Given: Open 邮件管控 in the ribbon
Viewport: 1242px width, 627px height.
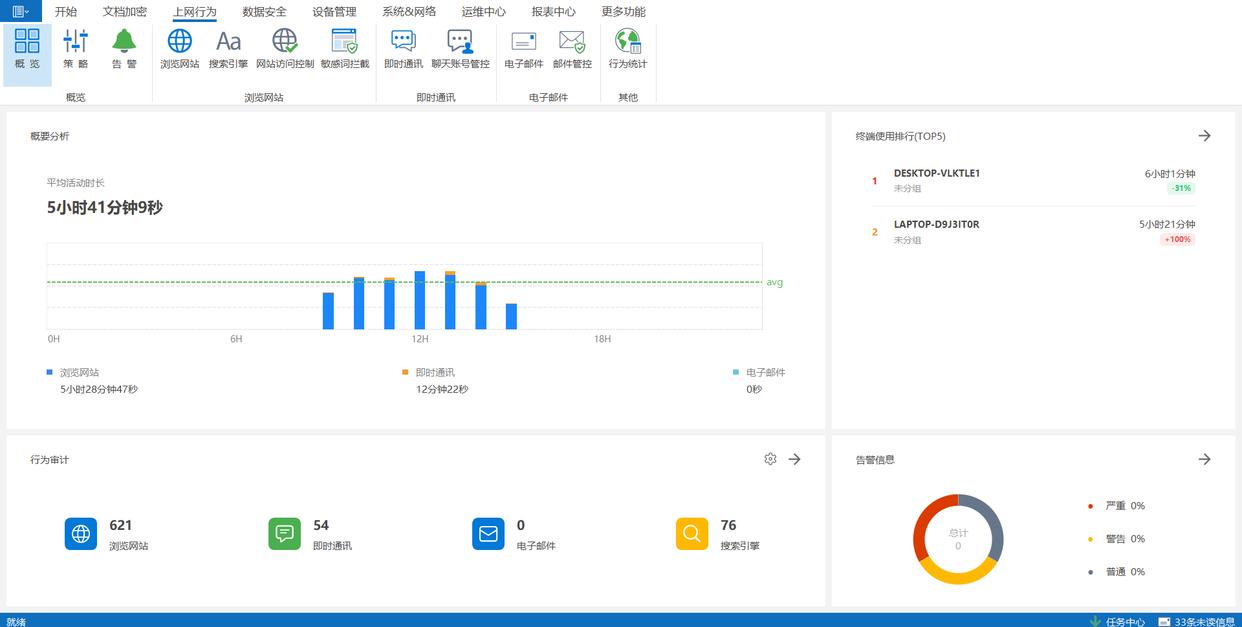Looking at the screenshot, I should [572, 48].
